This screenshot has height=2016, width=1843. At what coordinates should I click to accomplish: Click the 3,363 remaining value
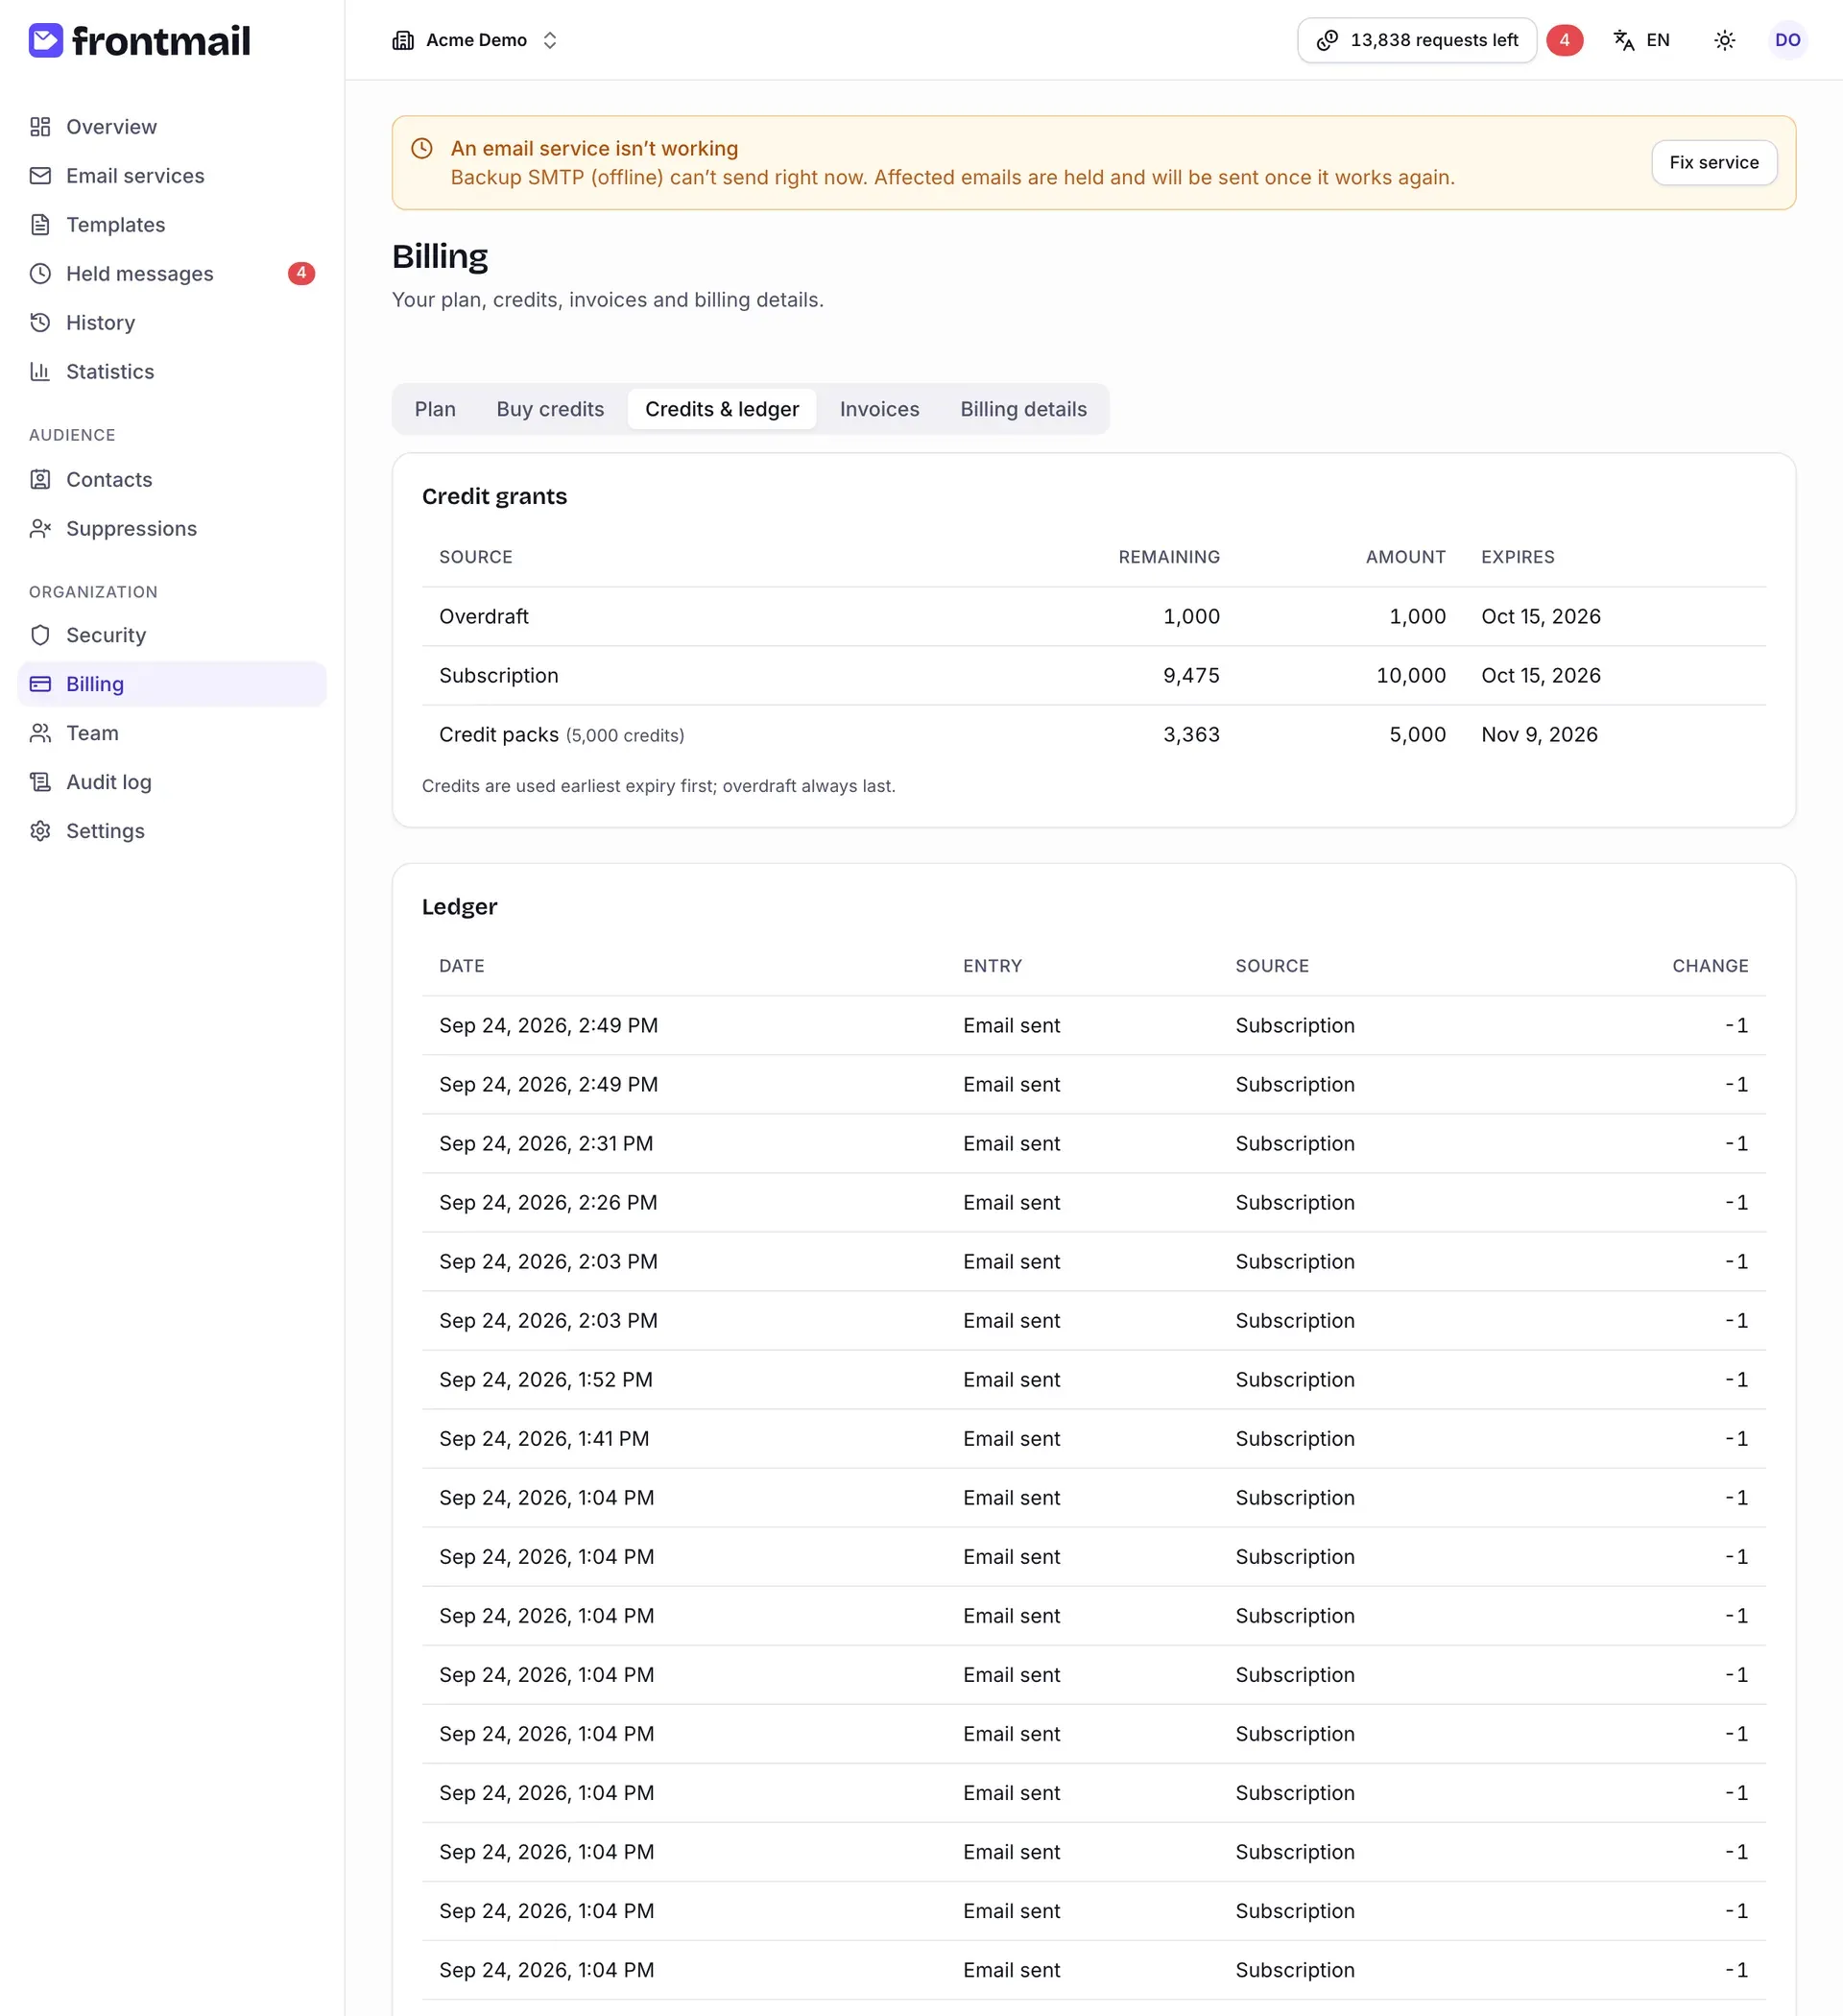point(1190,735)
